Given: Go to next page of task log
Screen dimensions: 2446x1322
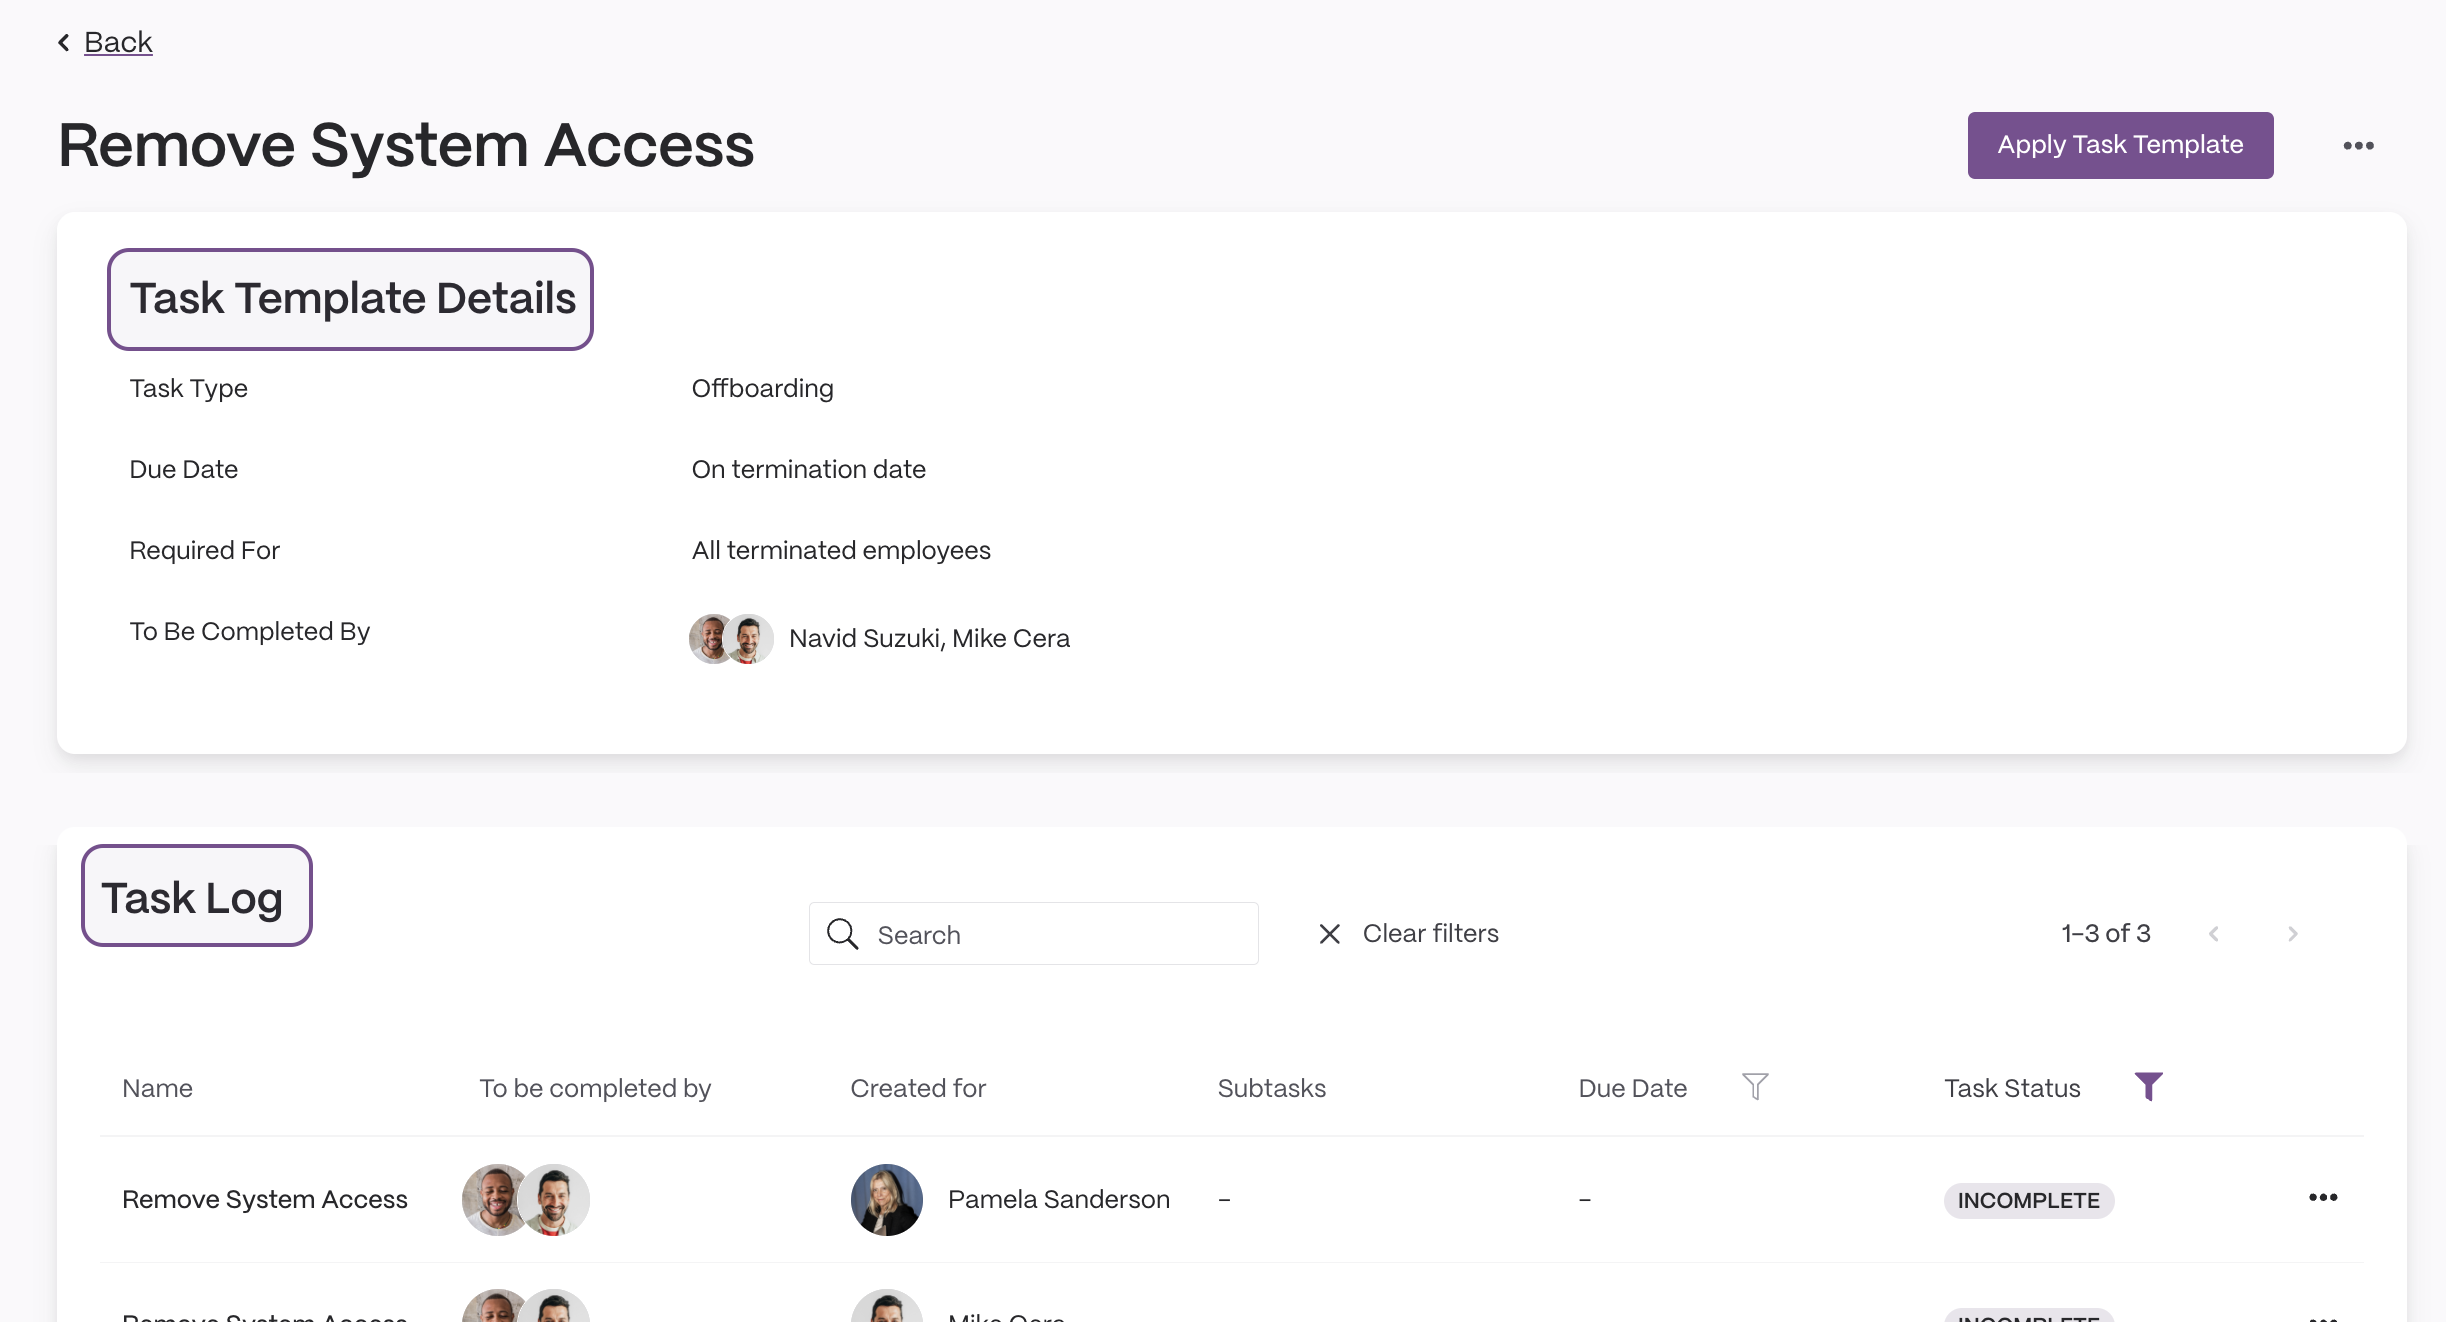Looking at the screenshot, I should (2292, 934).
